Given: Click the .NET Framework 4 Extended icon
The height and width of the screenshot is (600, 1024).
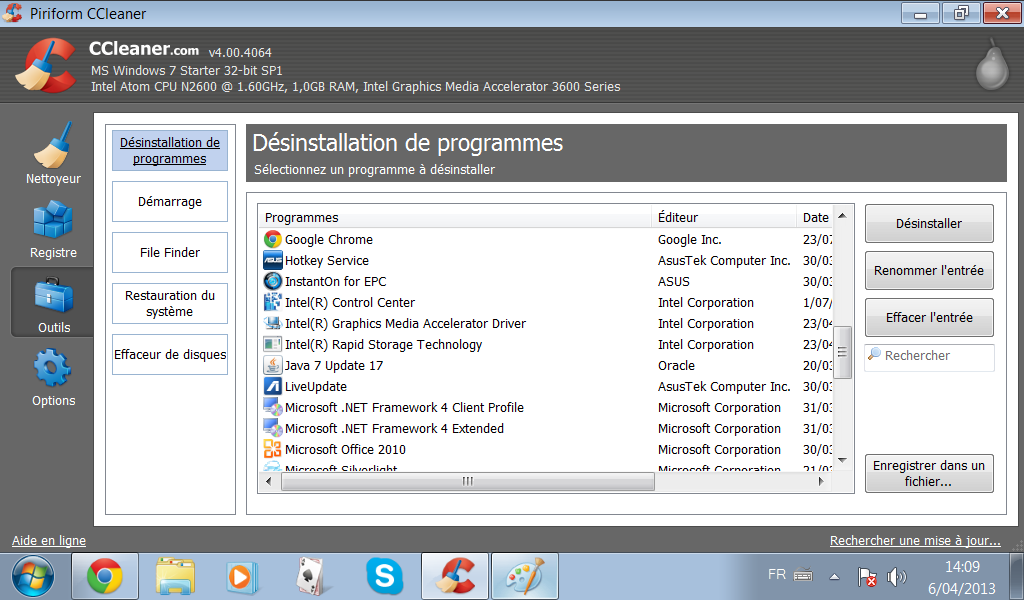Looking at the screenshot, I should (x=272, y=428).
